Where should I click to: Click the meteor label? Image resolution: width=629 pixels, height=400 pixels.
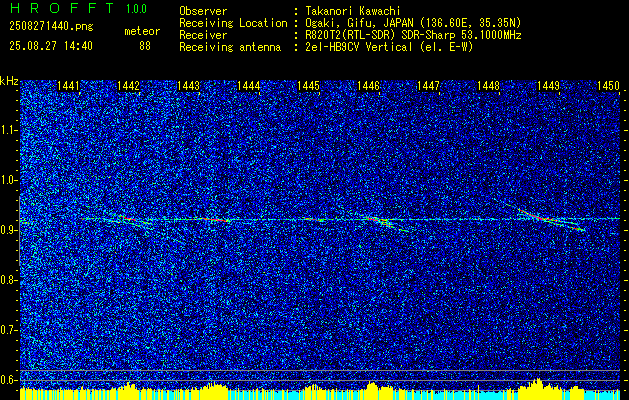coord(142,31)
